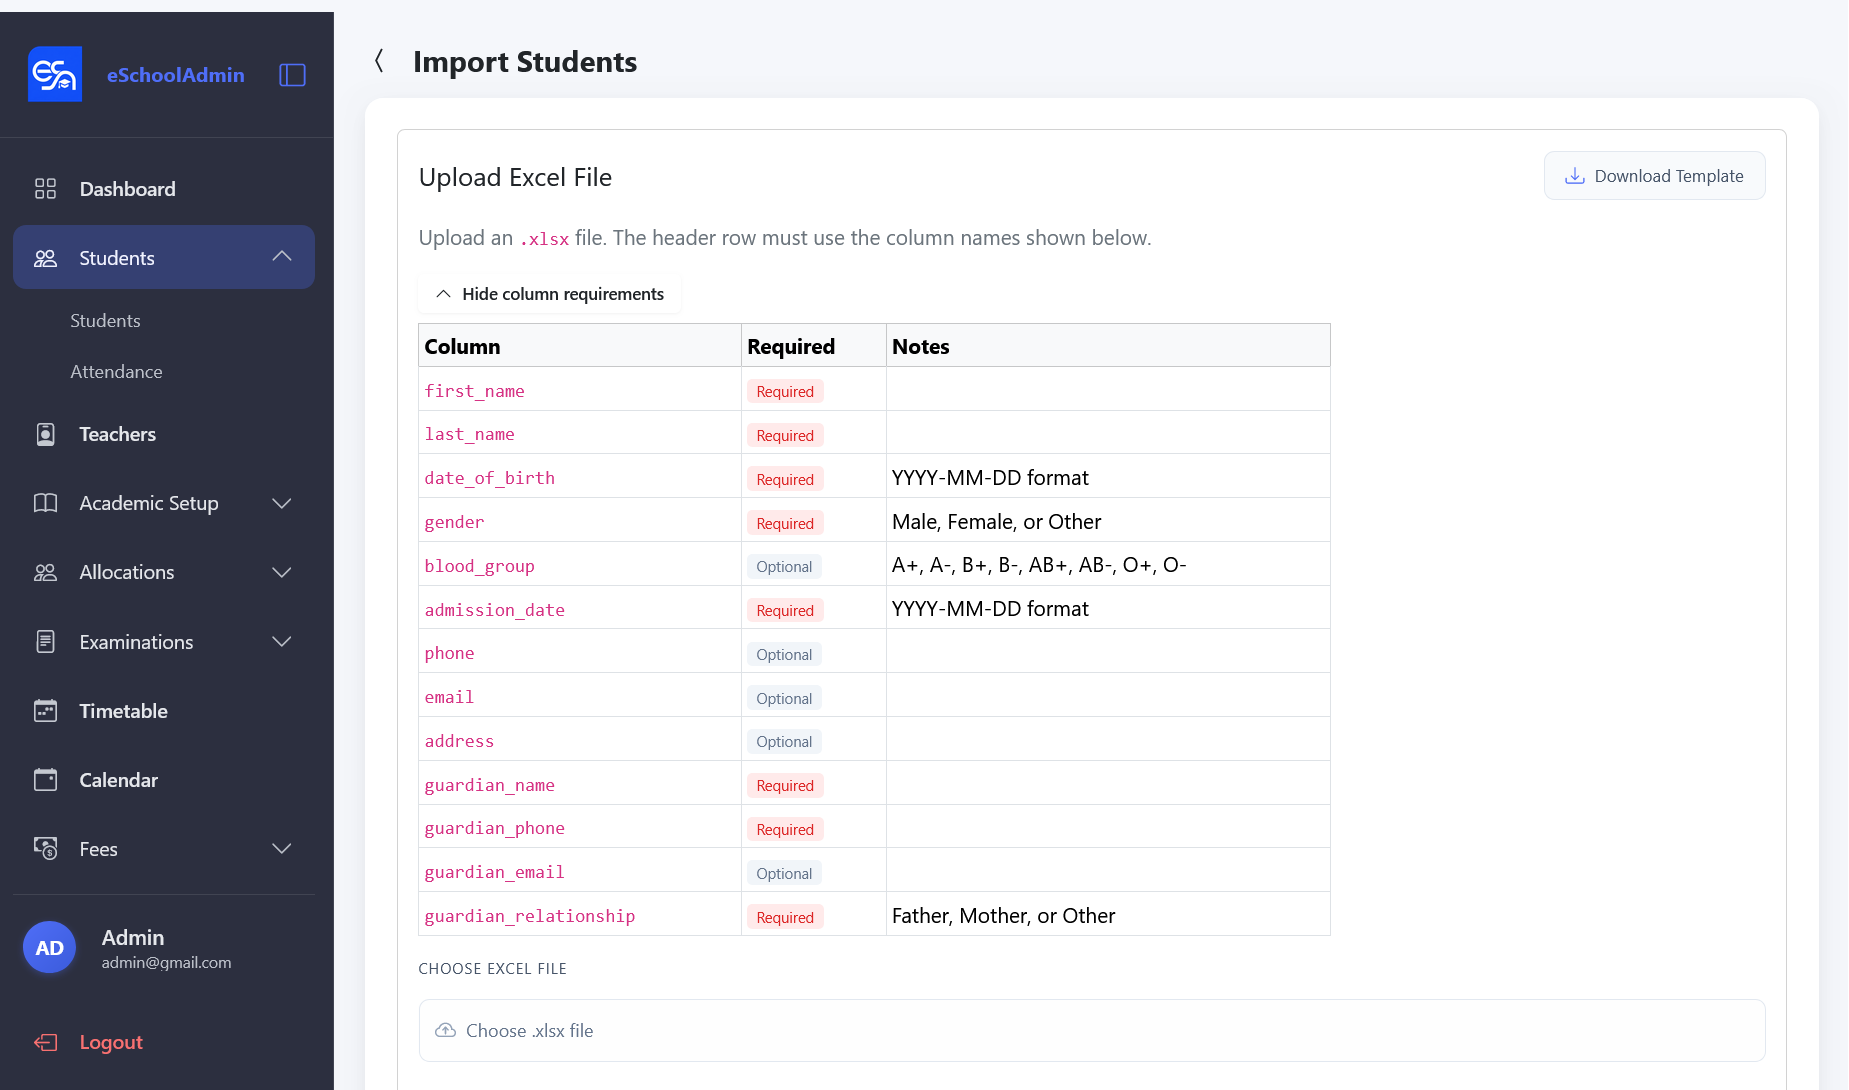Expand the Academic Setup chevron
1849x1090 pixels.
(282, 503)
